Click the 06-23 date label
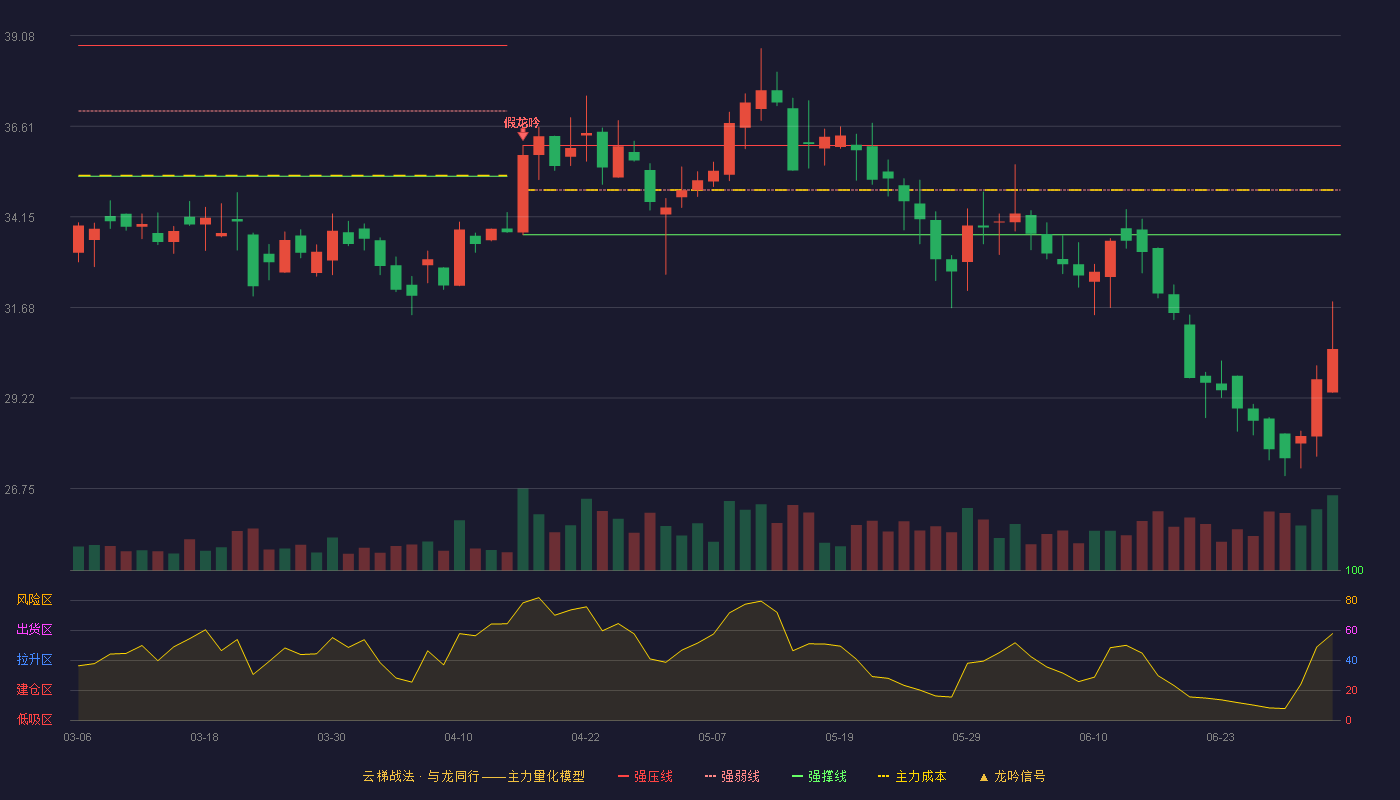The width and height of the screenshot is (1400, 800). click(1220, 737)
